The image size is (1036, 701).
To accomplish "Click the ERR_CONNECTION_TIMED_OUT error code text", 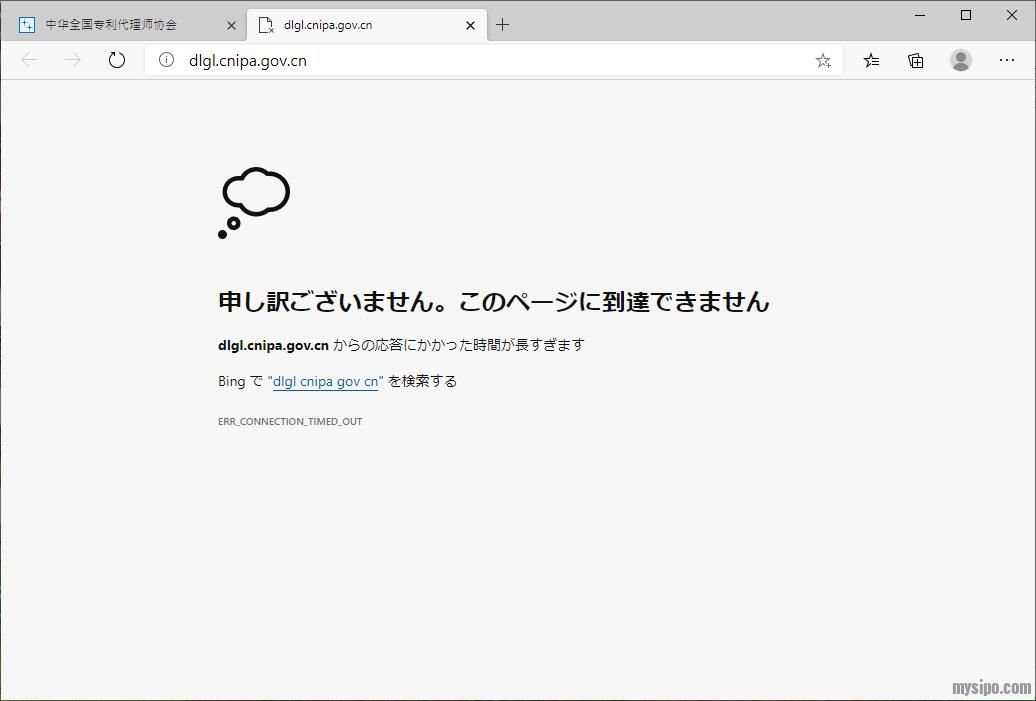I will [x=290, y=421].
